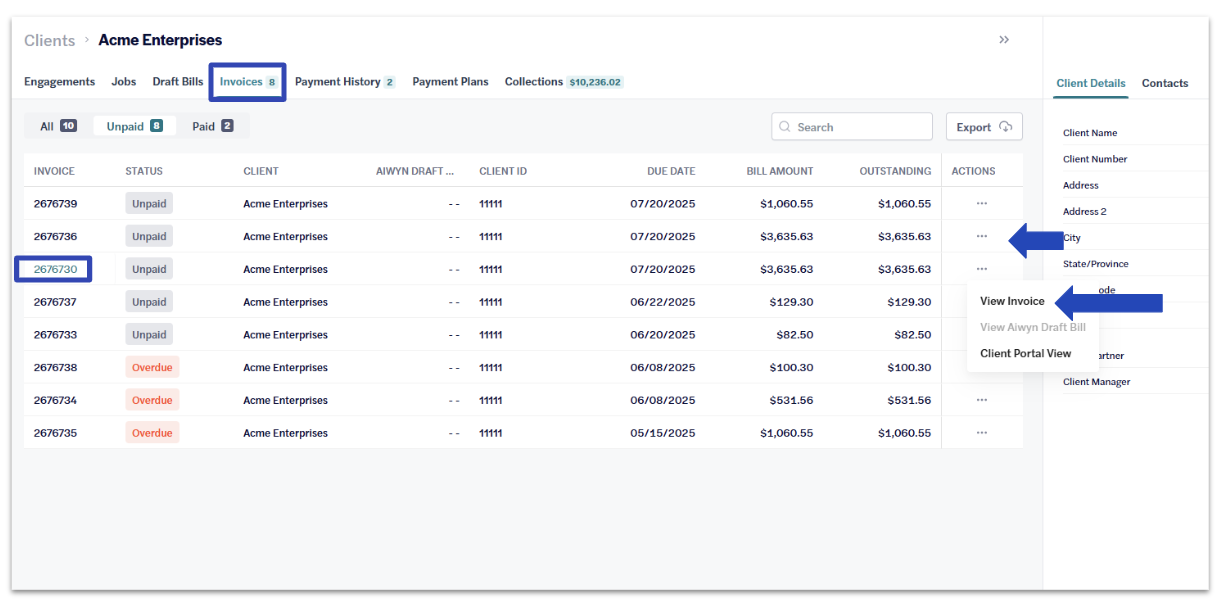Image resolution: width=1221 pixels, height=602 pixels.
Task: Filter invoices by Unpaid
Action: click(x=134, y=126)
